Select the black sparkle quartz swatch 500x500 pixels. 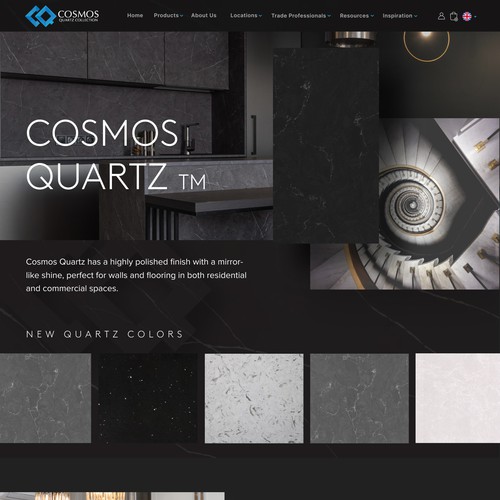[148, 398]
